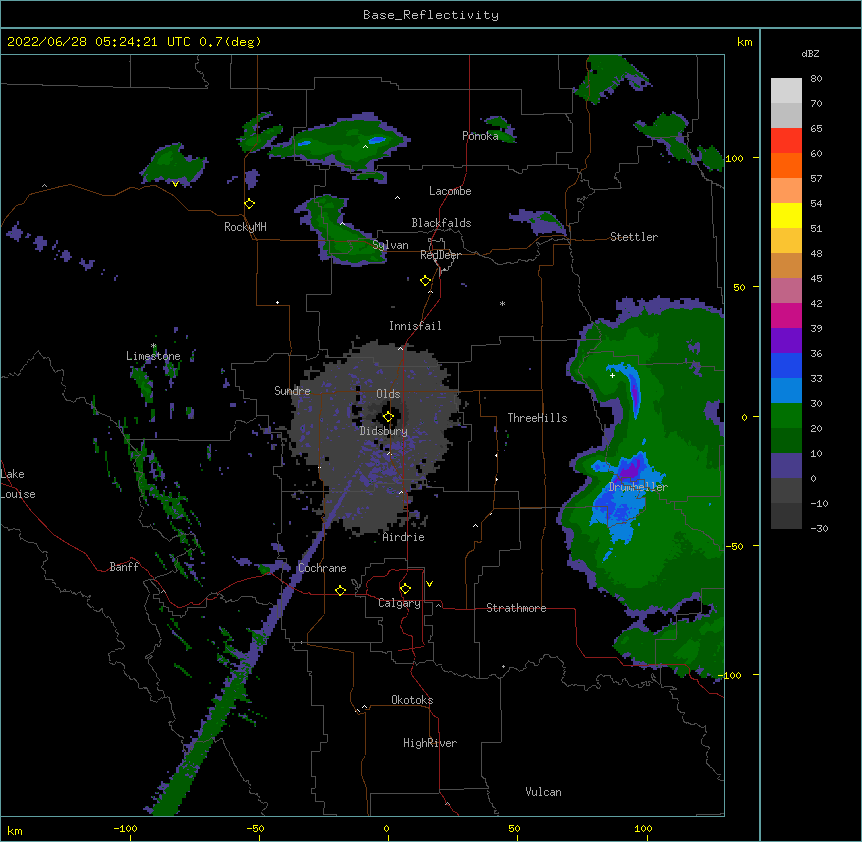Image resolution: width=862 pixels, height=842 pixels.
Task: Pick the yellow 51–54 dBZ legend swatch
Action: click(x=786, y=215)
